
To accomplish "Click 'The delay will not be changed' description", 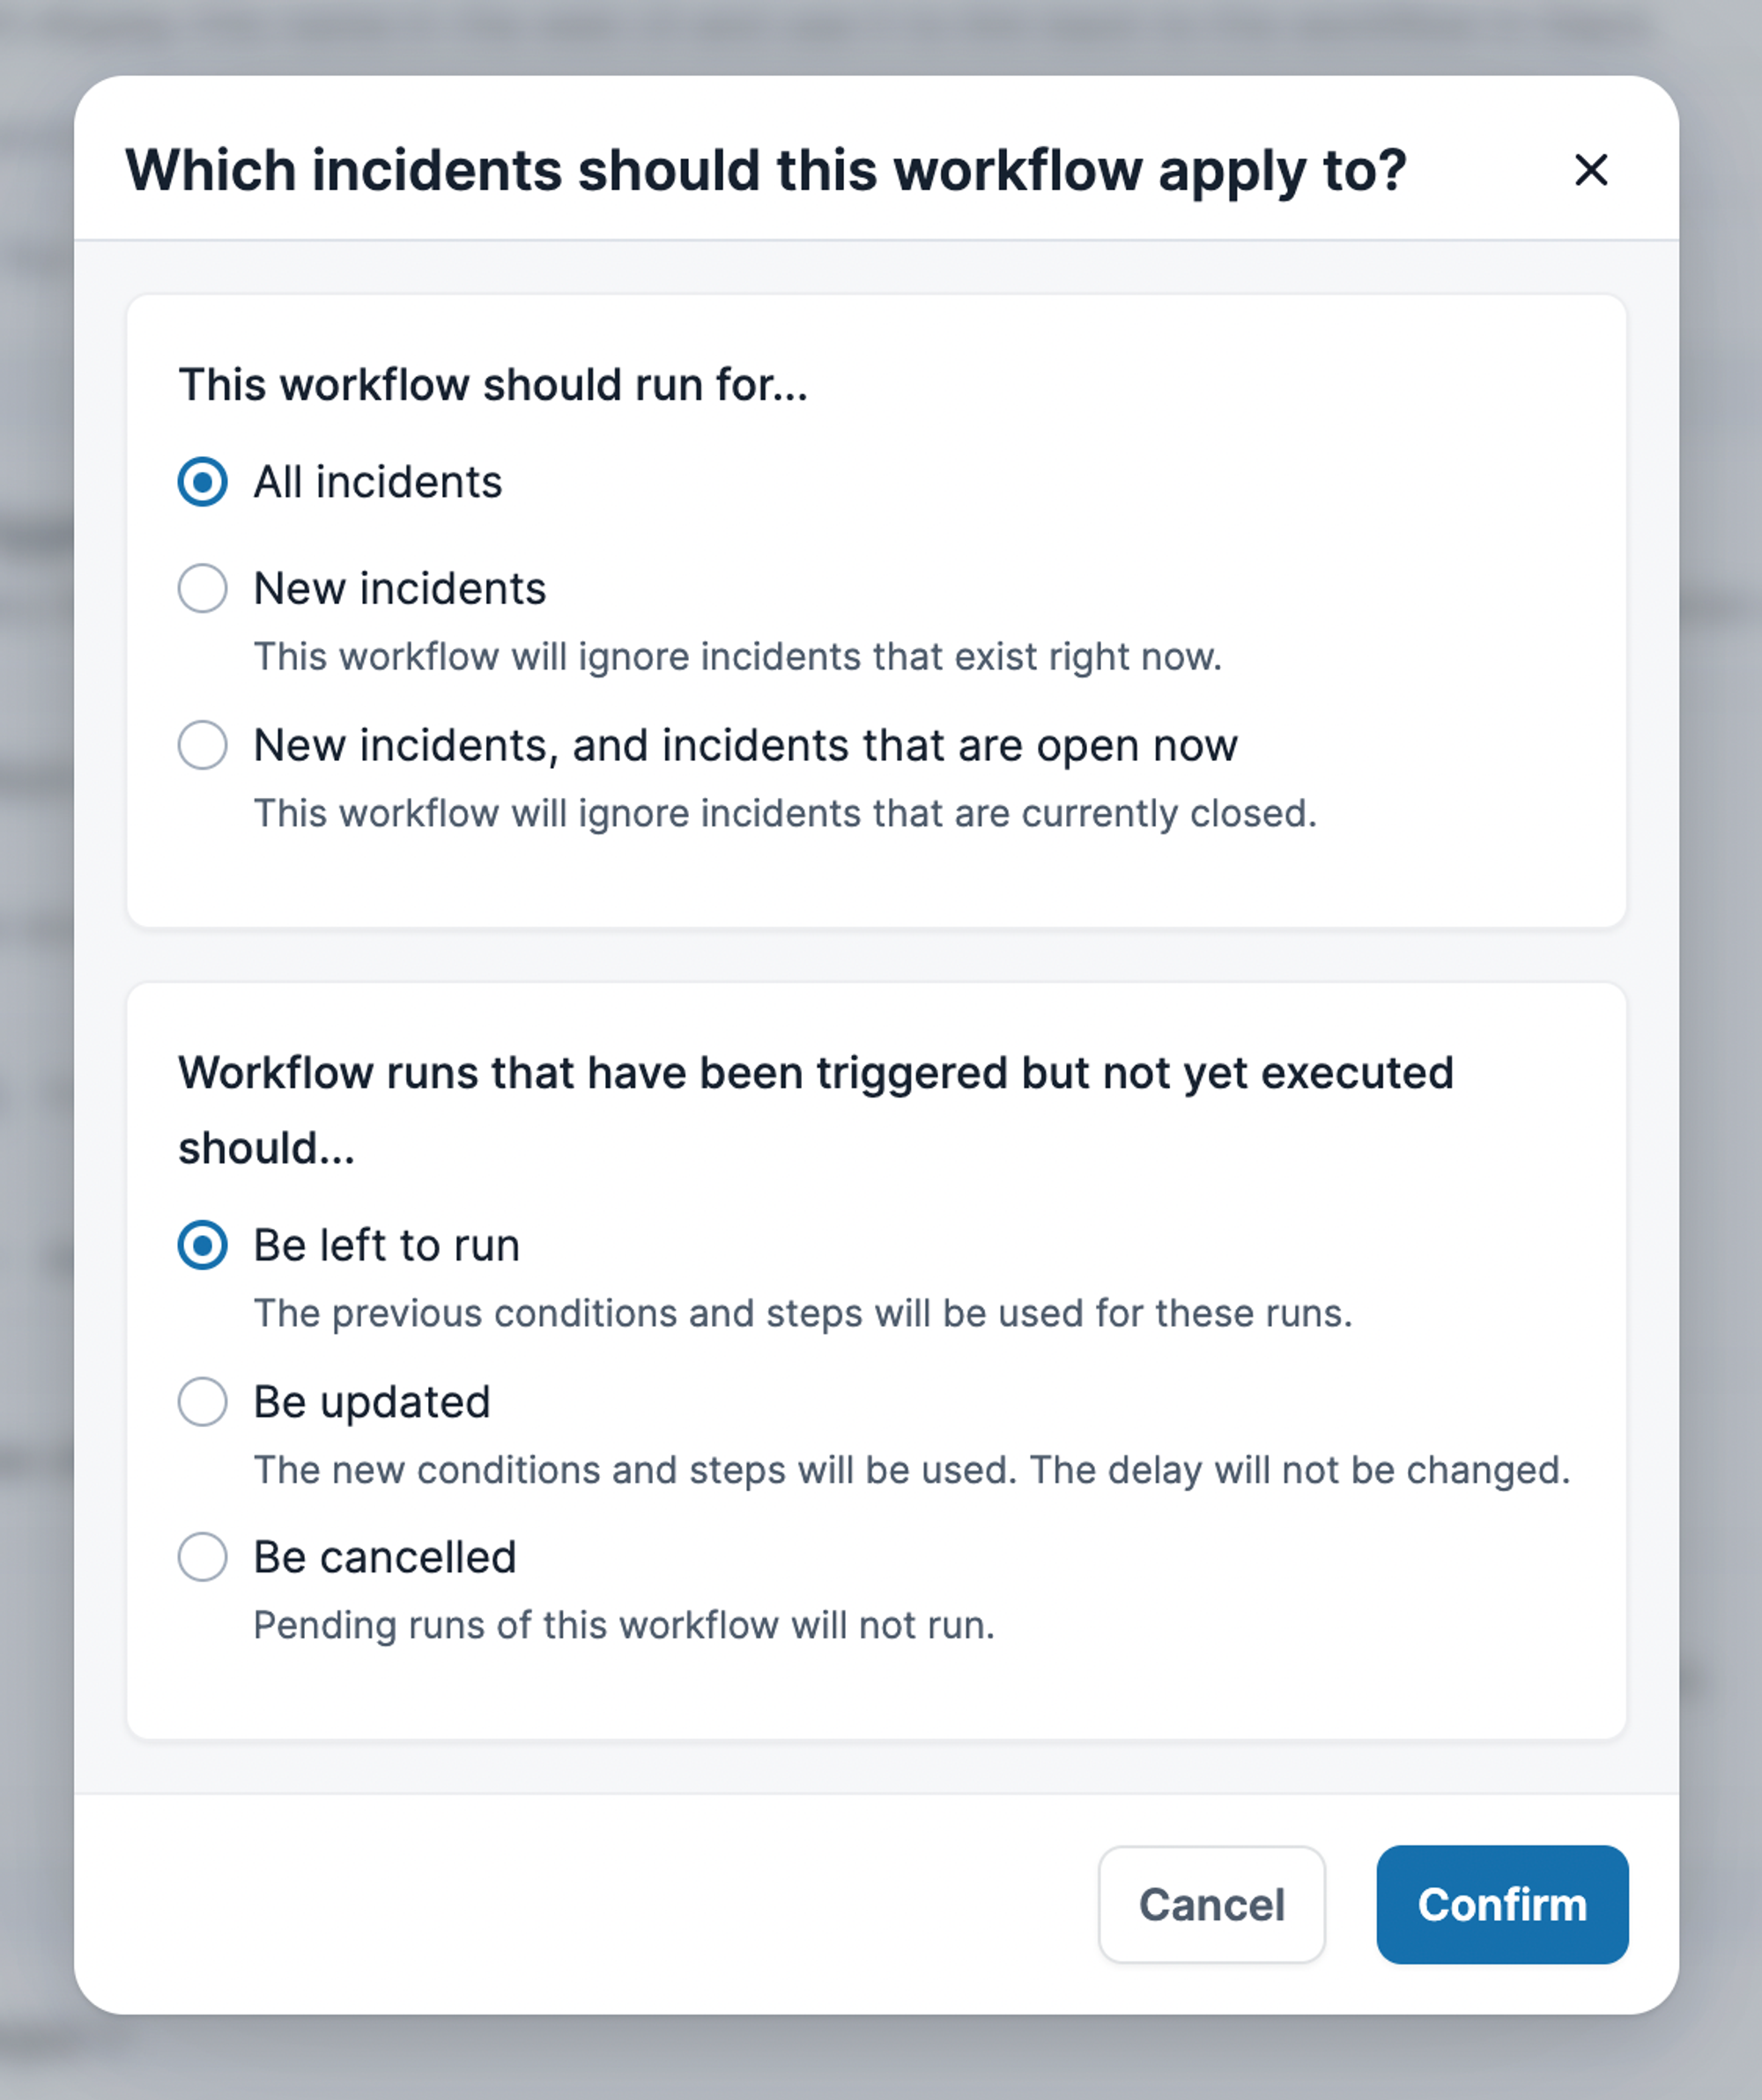I will (1300, 1470).
